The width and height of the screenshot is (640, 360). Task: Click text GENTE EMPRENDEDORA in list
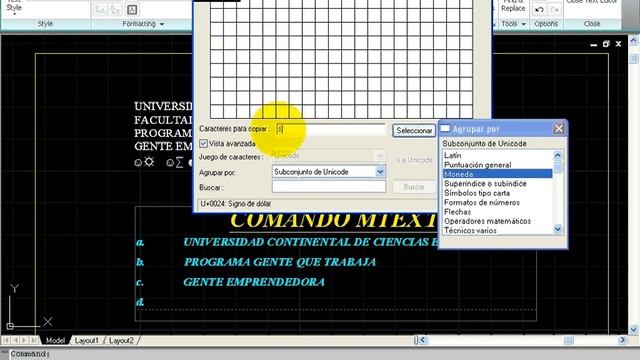tap(254, 282)
